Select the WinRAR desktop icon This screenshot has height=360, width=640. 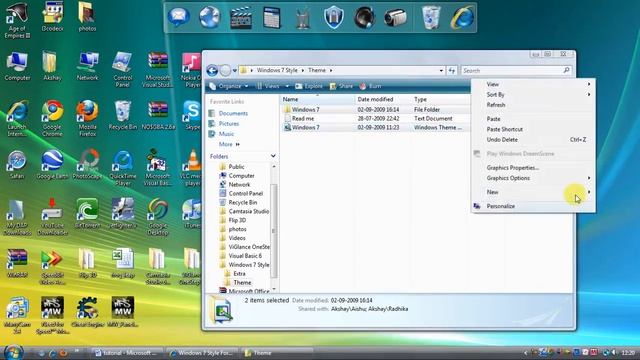click(x=17, y=263)
